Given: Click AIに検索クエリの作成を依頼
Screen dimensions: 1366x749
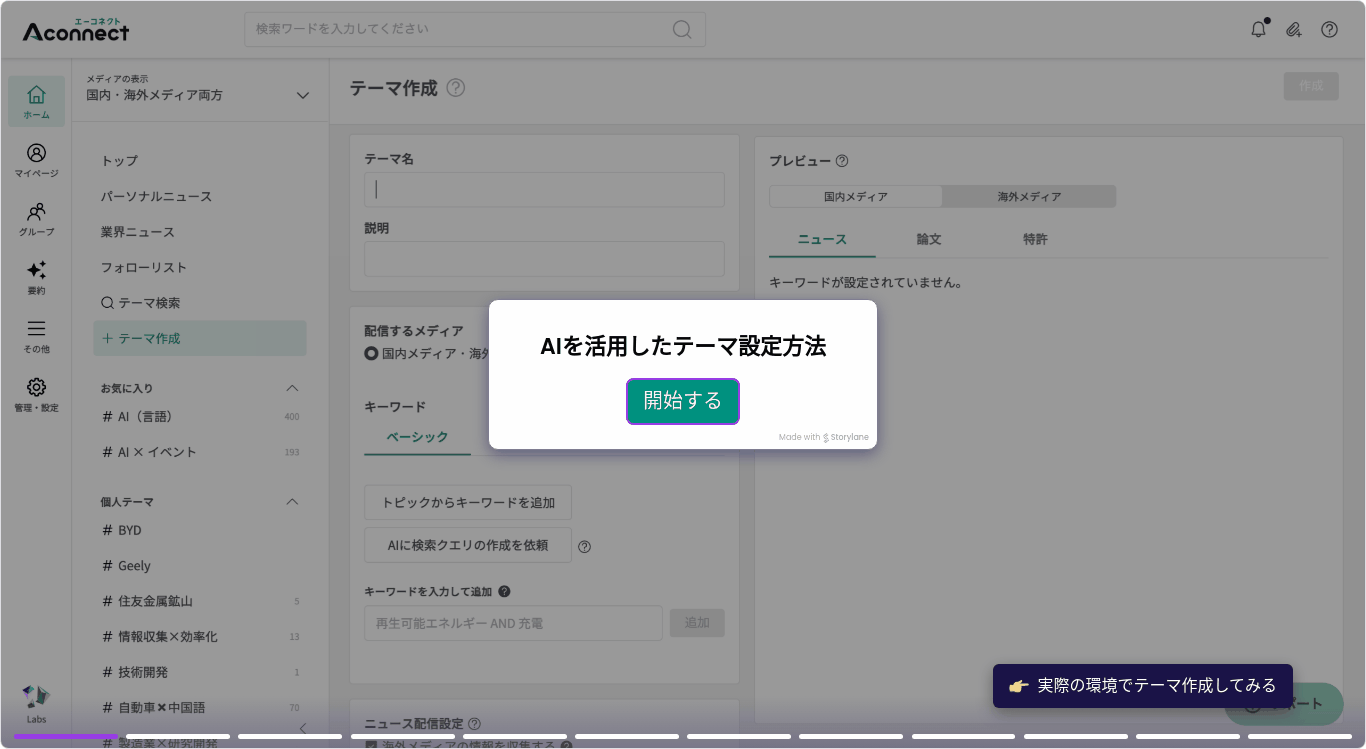Looking at the screenshot, I should pos(467,545).
